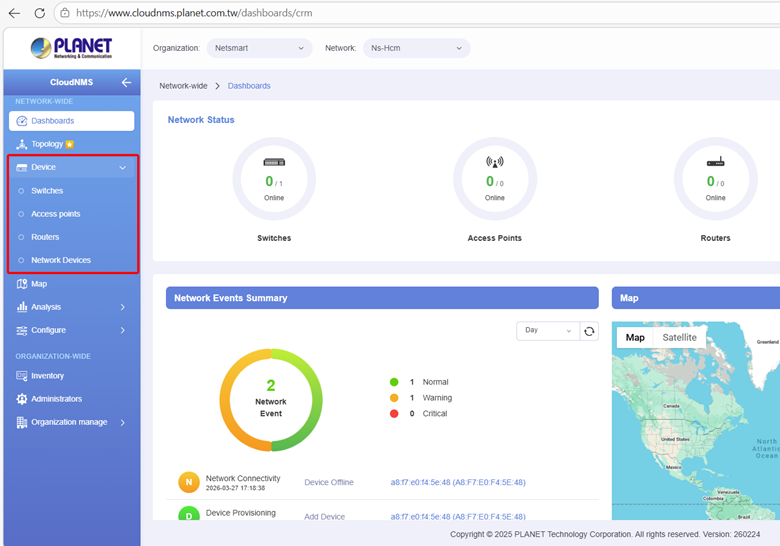Screen dimensions: 780x546
Task: Click the browser back arrow
Action: click(14, 13)
